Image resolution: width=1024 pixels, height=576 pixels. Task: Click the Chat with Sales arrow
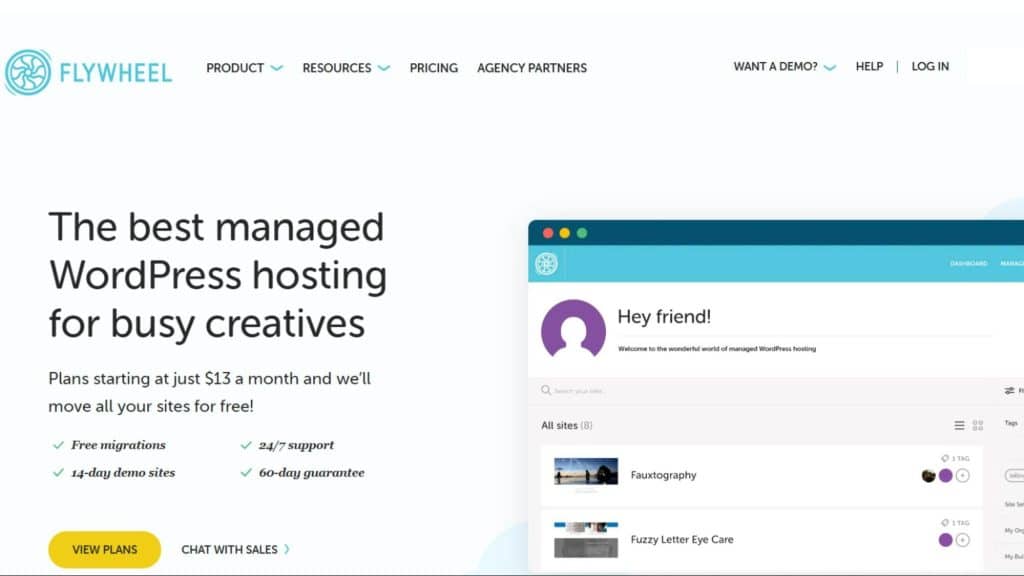point(287,550)
